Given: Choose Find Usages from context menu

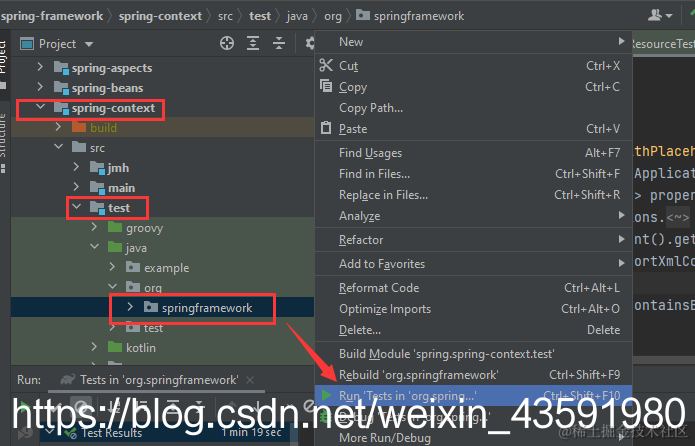Looking at the screenshot, I should (x=473, y=153).
